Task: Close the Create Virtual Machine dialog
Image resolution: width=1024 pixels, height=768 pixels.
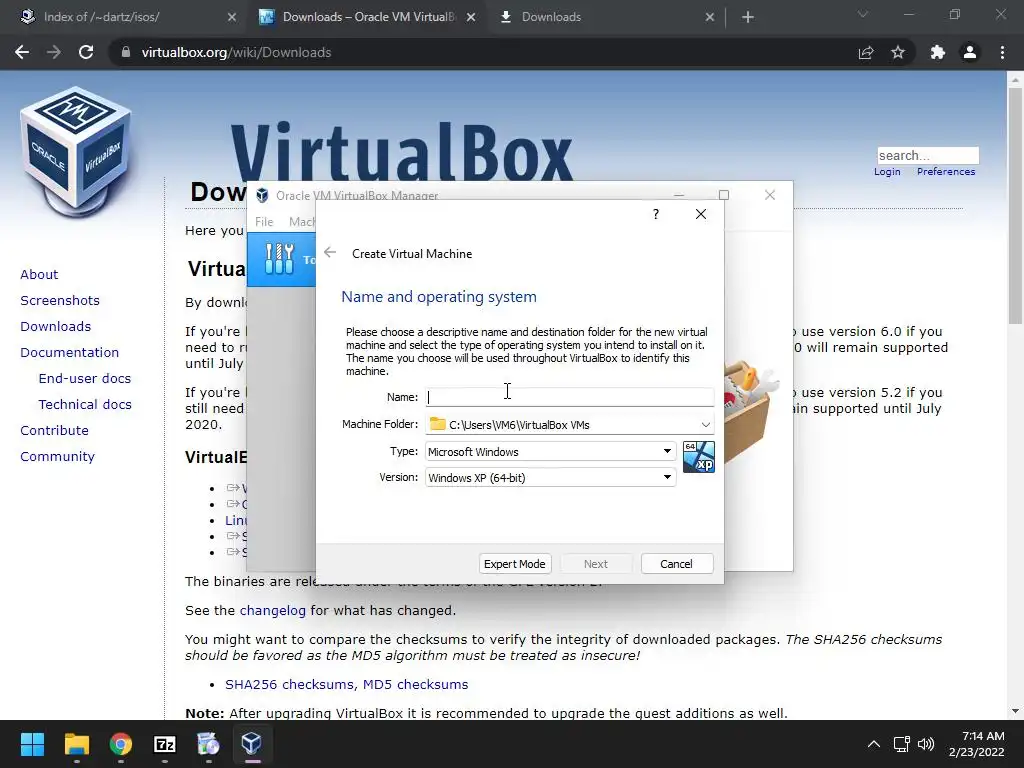Action: click(701, 214)
